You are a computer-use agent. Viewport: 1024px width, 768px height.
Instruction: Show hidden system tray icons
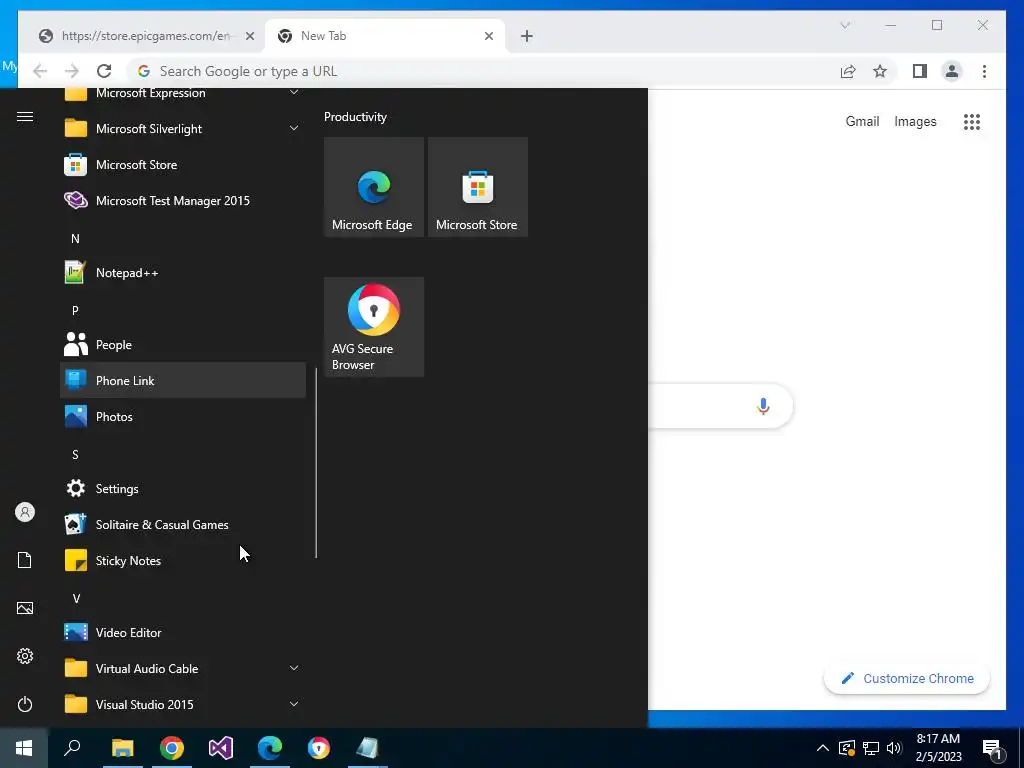point(823,748)
